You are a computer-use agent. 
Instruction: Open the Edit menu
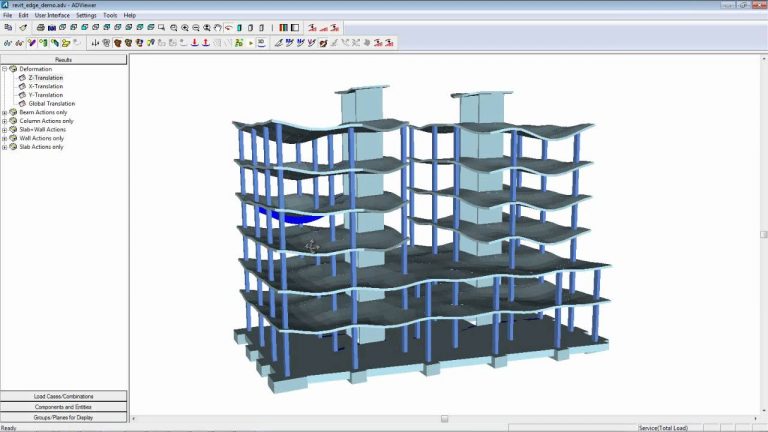point(23,16)
